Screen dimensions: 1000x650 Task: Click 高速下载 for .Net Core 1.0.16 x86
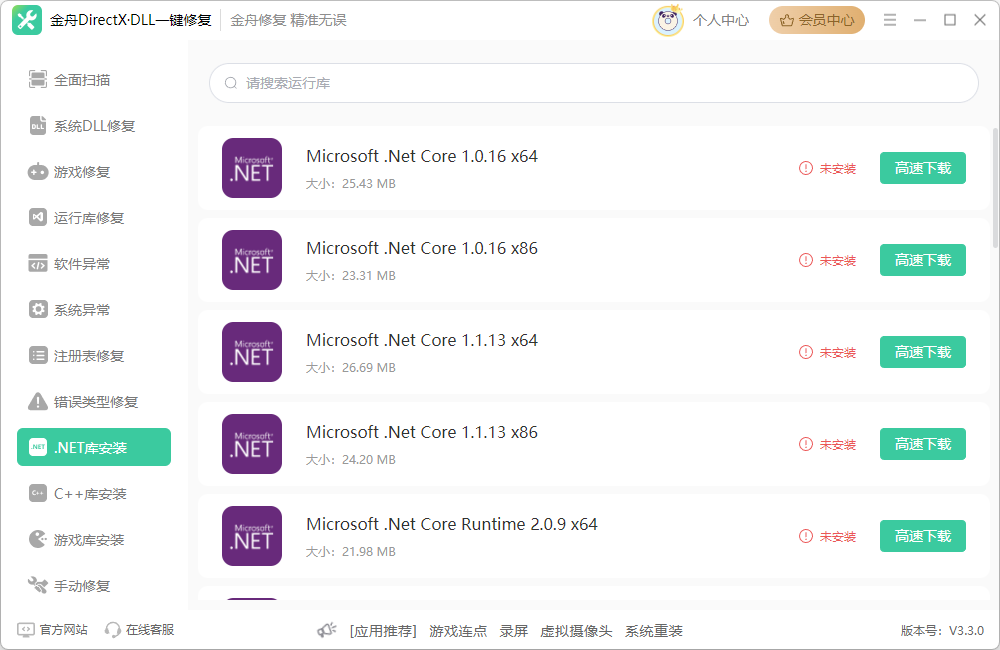tap(922, 260)
